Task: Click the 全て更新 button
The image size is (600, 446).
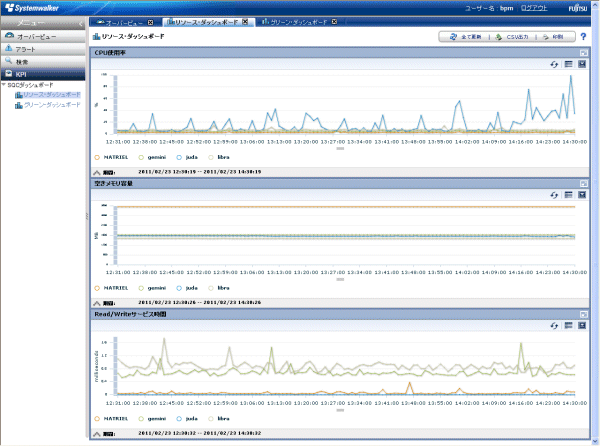Action: click(x=466, y=37)
